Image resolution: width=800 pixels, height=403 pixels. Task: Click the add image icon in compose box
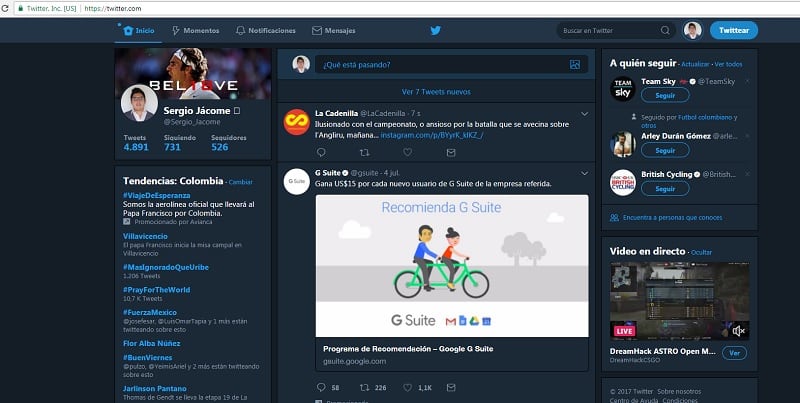point(575,65)
